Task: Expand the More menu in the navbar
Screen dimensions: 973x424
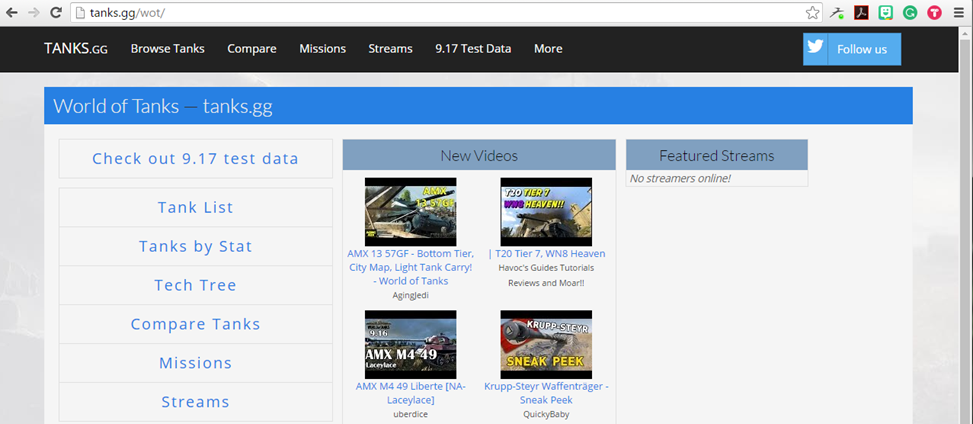Action: [x=548, y=48]
